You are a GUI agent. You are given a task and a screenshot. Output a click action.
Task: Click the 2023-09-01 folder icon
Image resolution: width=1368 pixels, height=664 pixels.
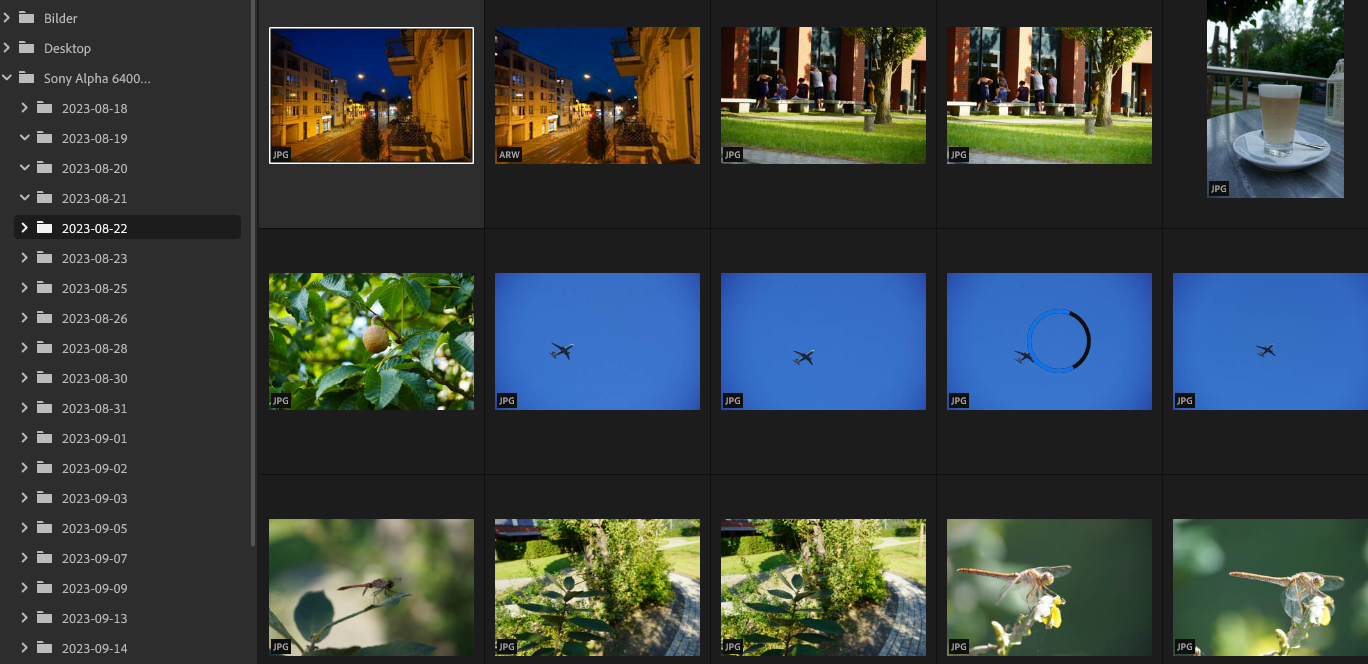click(x=44, y=438)
